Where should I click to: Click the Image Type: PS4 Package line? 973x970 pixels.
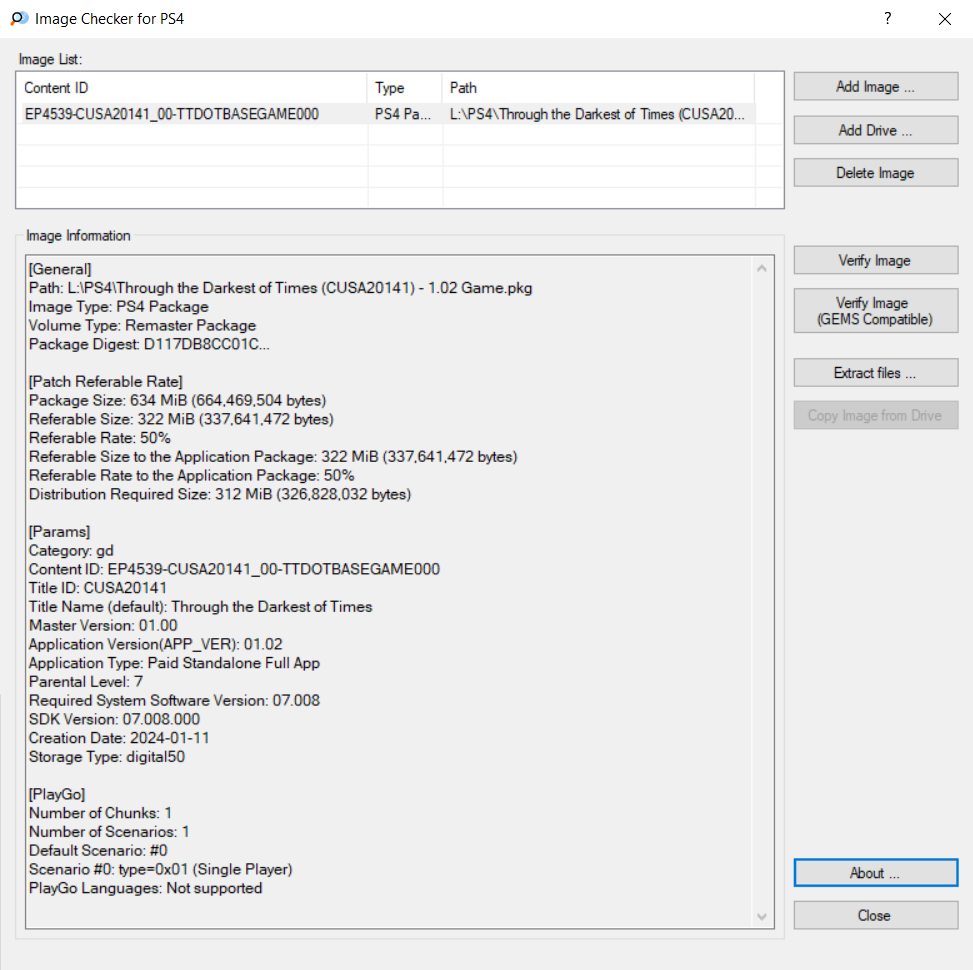tap(119, 307)
